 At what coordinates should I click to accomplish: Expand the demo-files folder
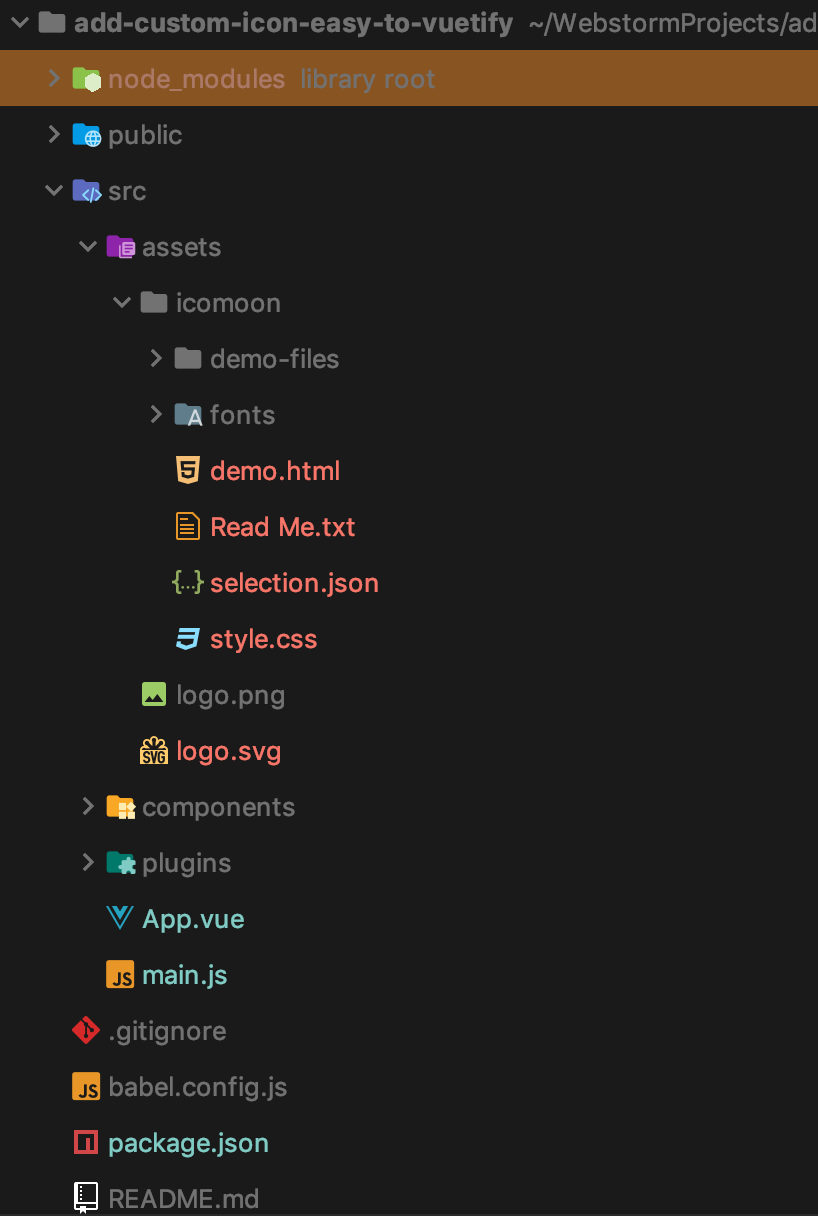[x=156, y=359]
